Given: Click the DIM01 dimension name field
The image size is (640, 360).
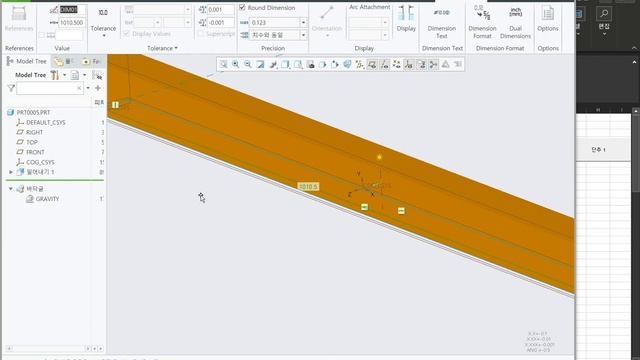Looking at the screenshot, I should click(73, 10).
